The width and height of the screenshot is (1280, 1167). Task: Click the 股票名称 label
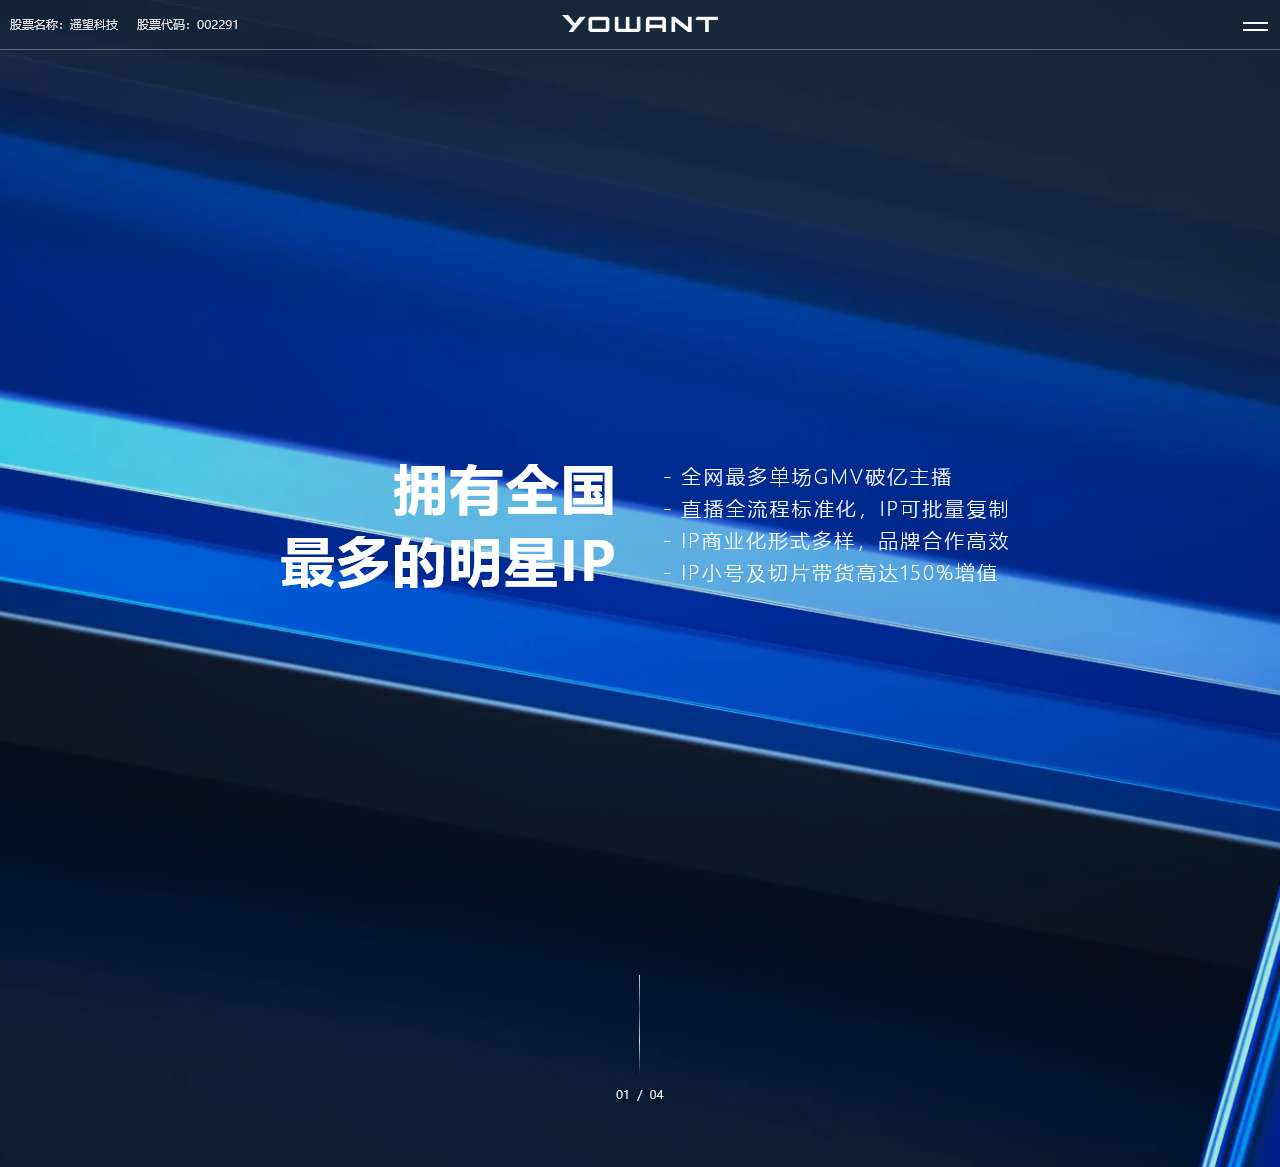click(x=36, y=25)
